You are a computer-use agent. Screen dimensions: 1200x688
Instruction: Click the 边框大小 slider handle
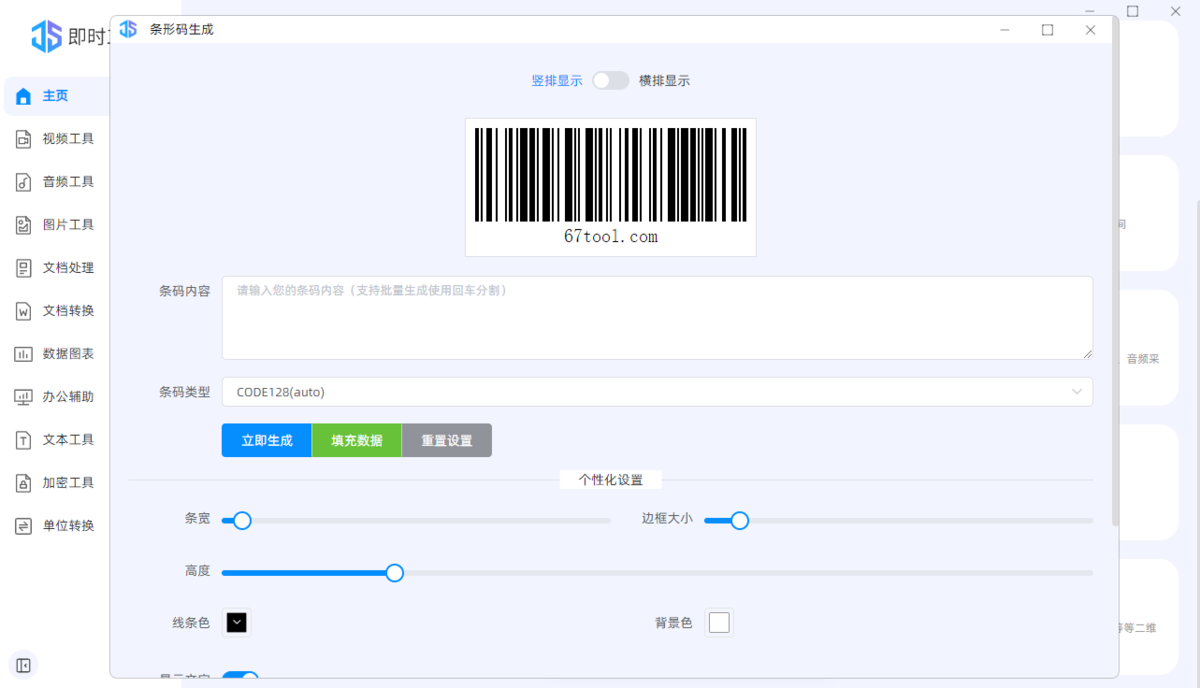click(740, 521)
